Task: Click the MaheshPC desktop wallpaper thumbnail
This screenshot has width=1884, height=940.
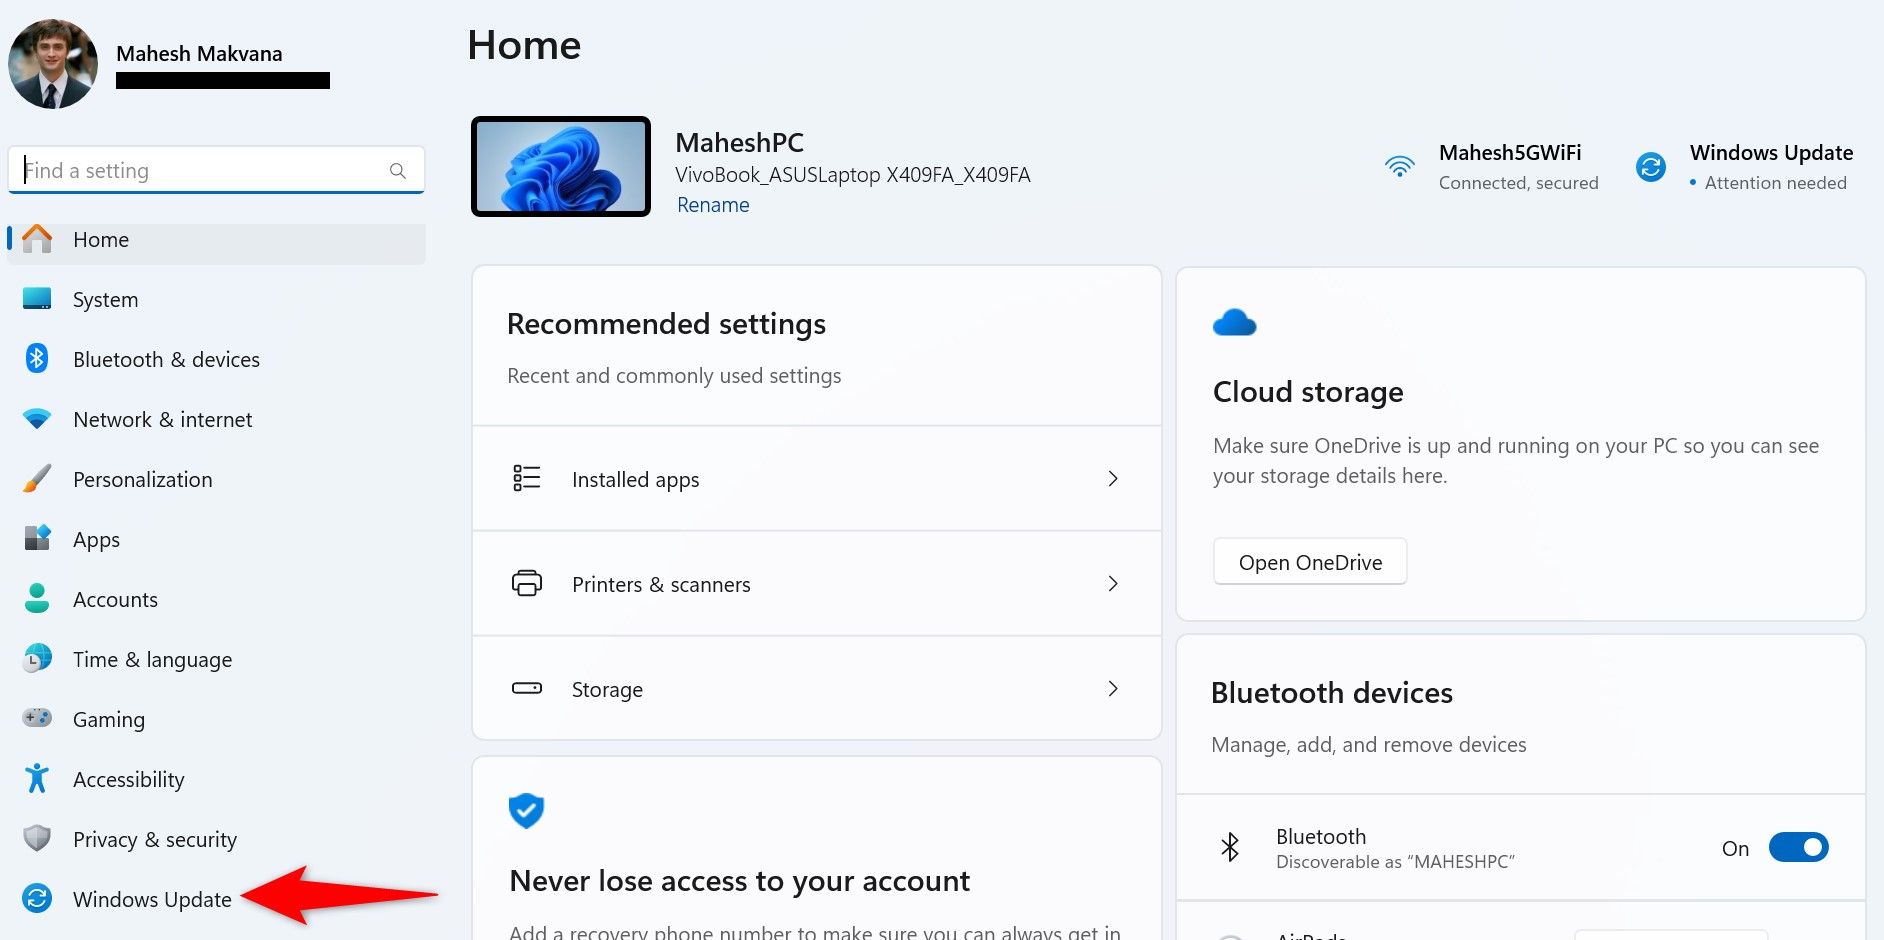Action: [x=561, y=166]
